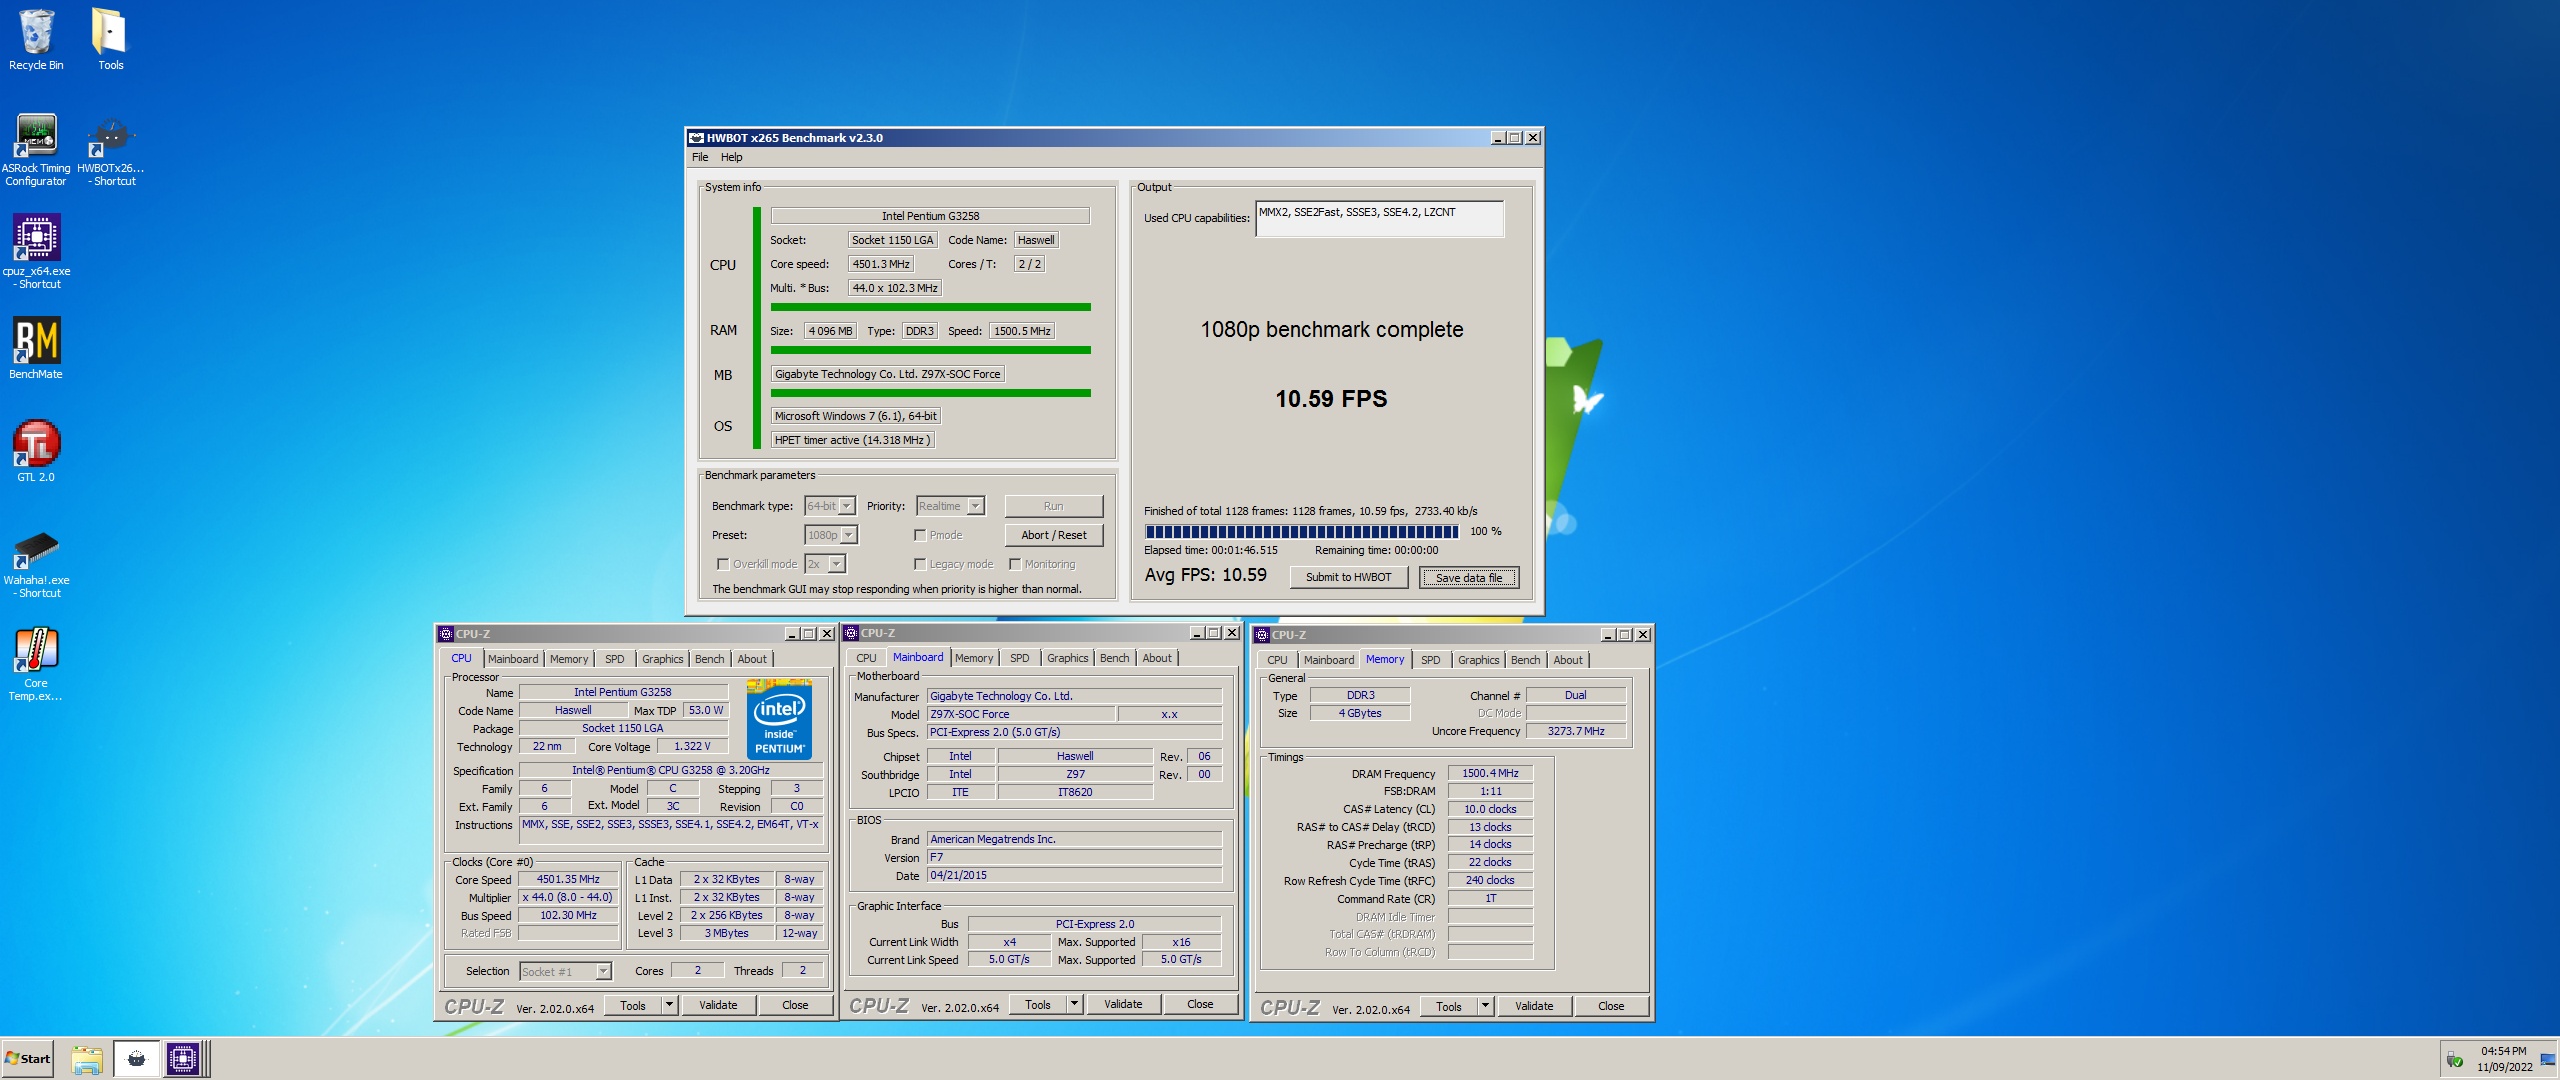
Task: Open CPU tab in Mainboard window
Action: click(866, 658)
